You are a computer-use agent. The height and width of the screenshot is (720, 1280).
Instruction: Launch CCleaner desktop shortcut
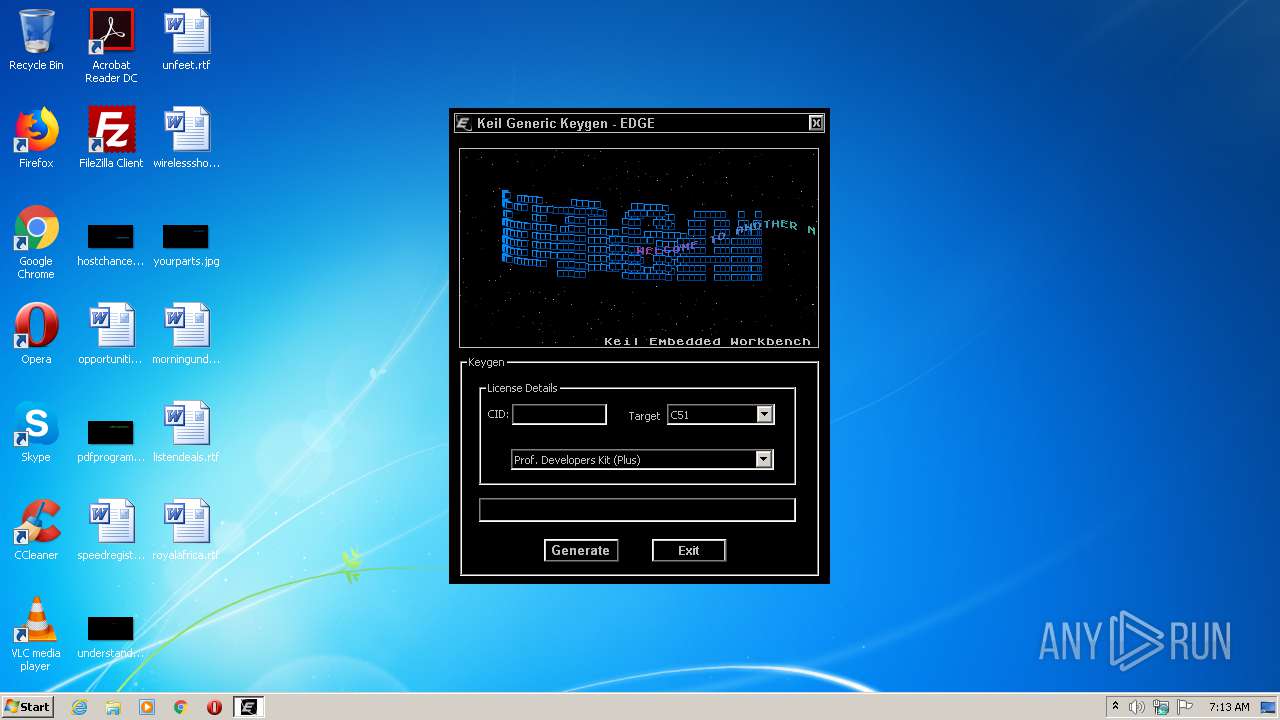click(36, 530)
